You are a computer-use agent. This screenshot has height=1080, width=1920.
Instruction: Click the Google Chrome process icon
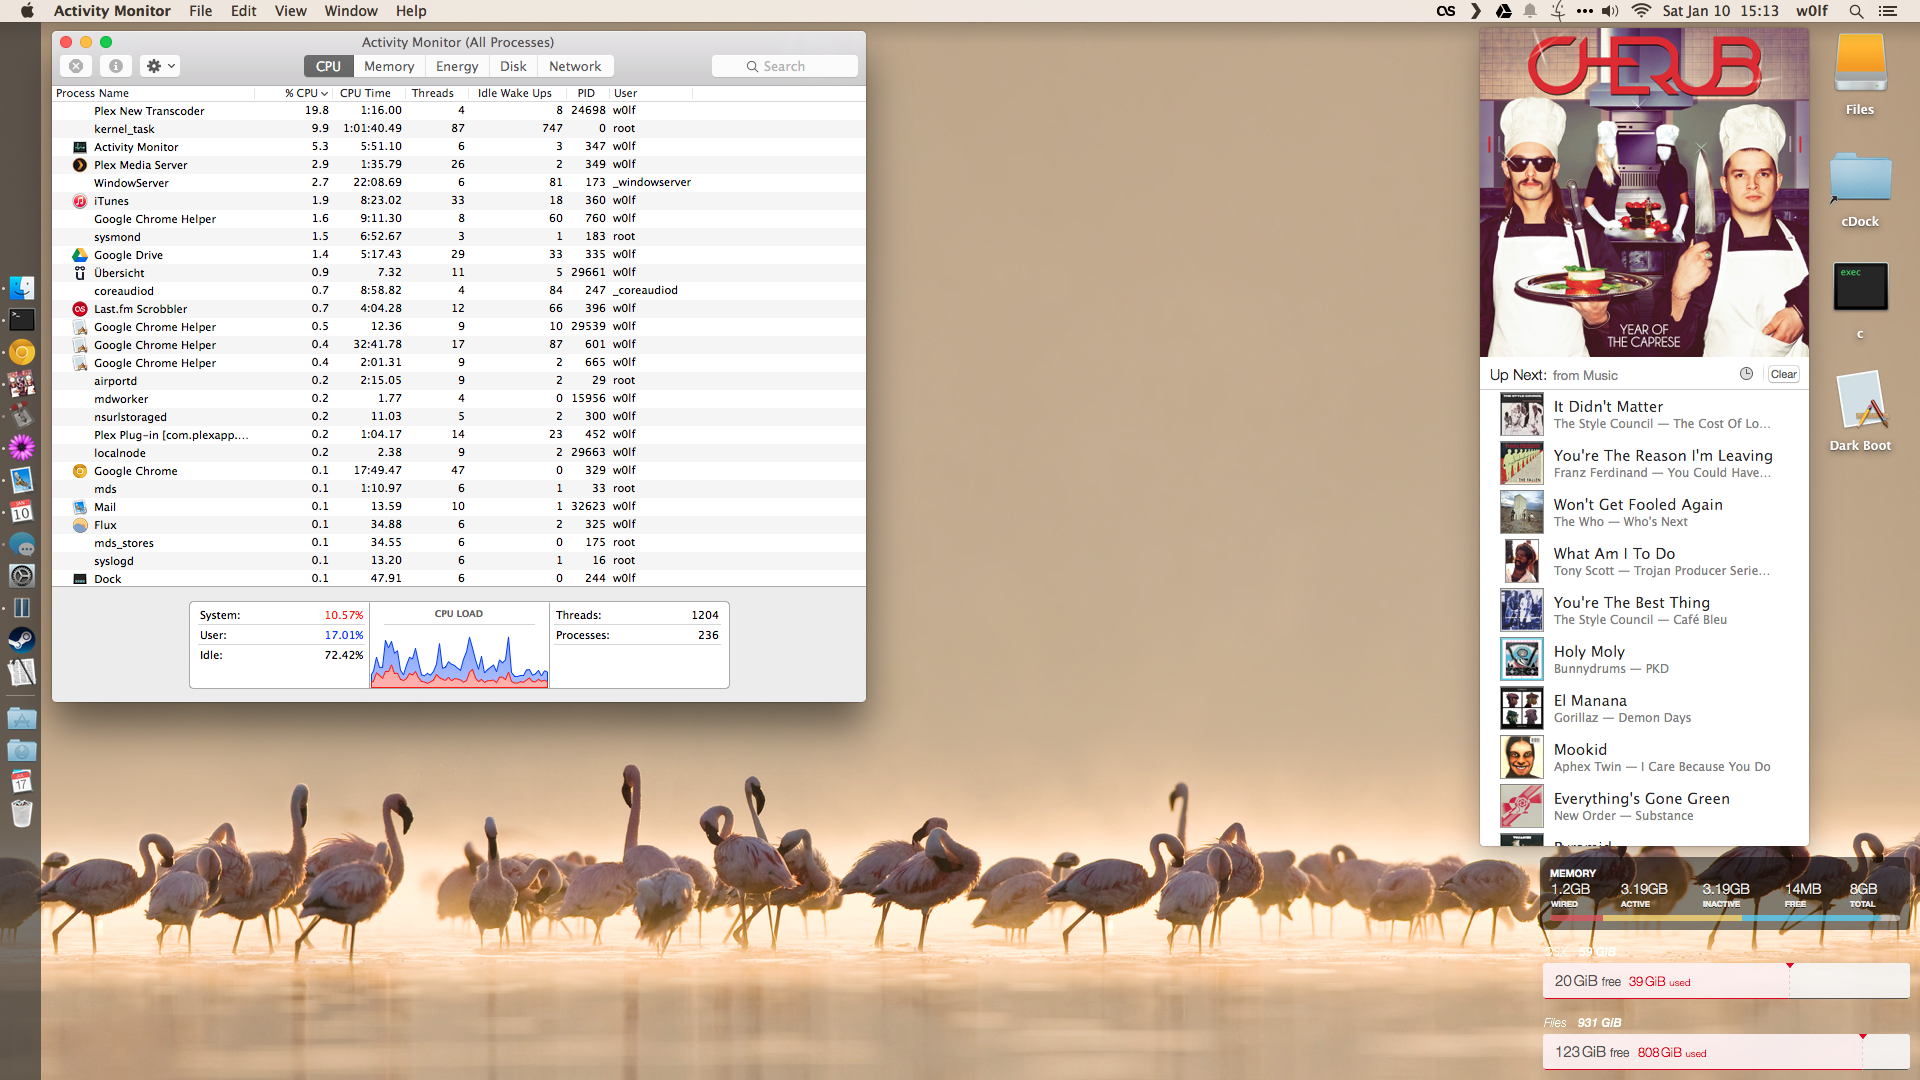[x=80, y=471]
